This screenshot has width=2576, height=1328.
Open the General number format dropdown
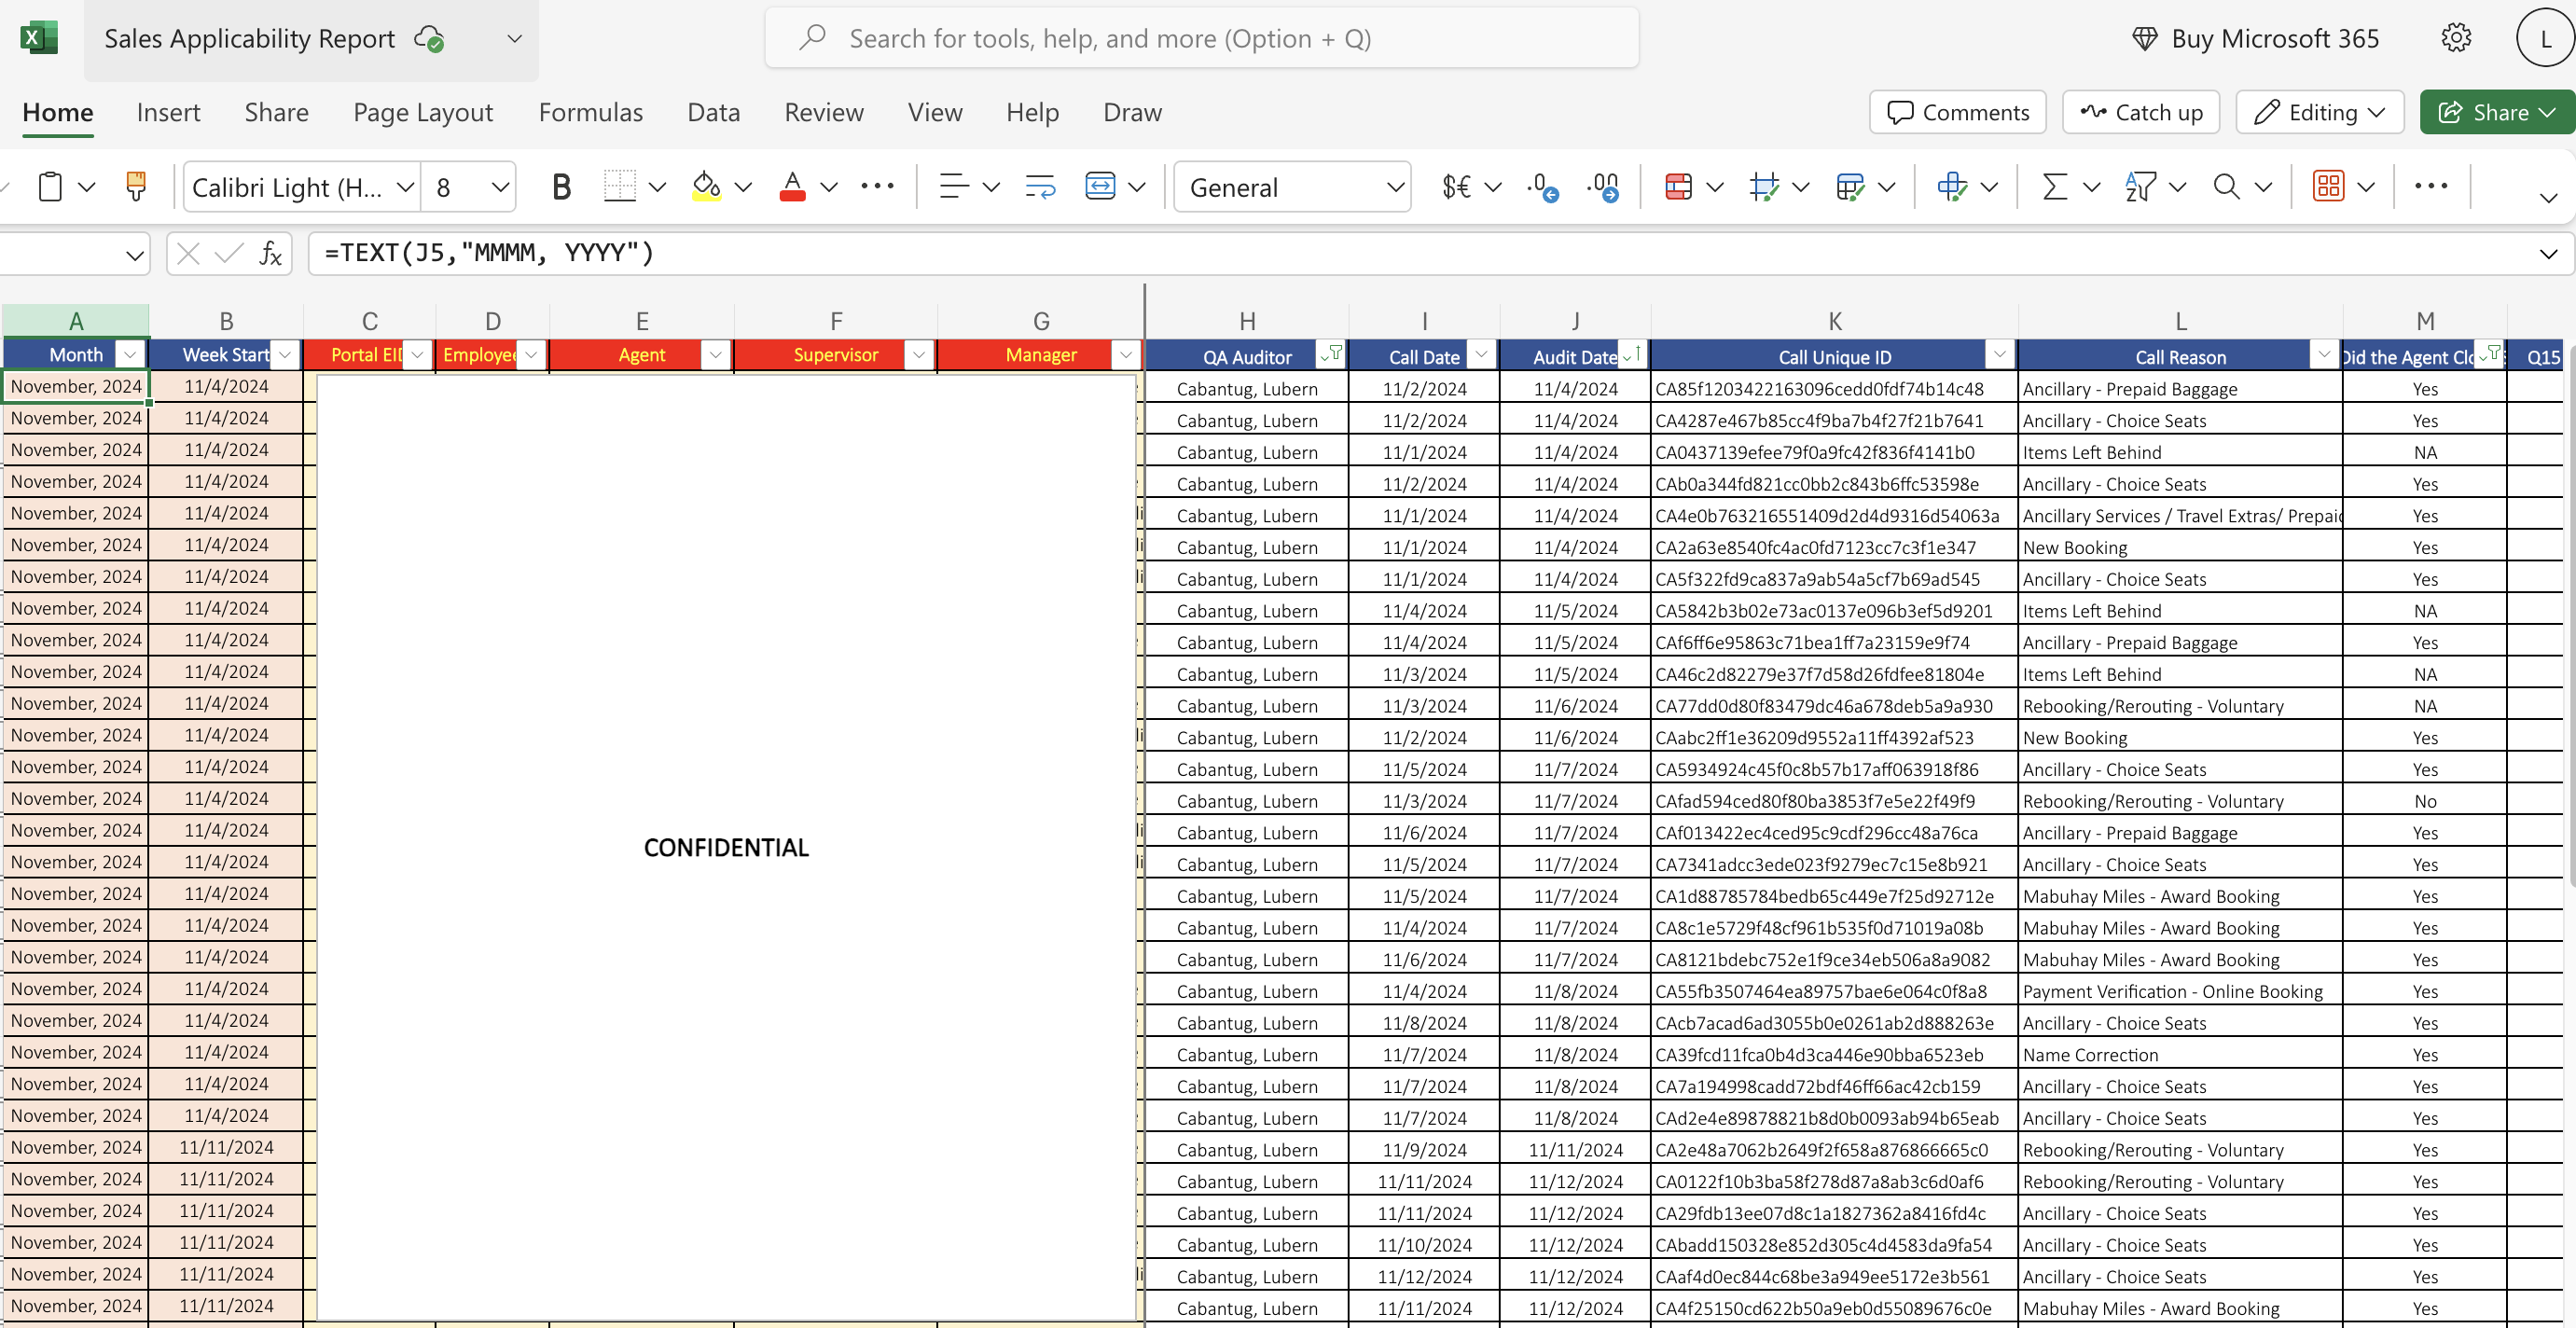click(x=1395, y=187)
